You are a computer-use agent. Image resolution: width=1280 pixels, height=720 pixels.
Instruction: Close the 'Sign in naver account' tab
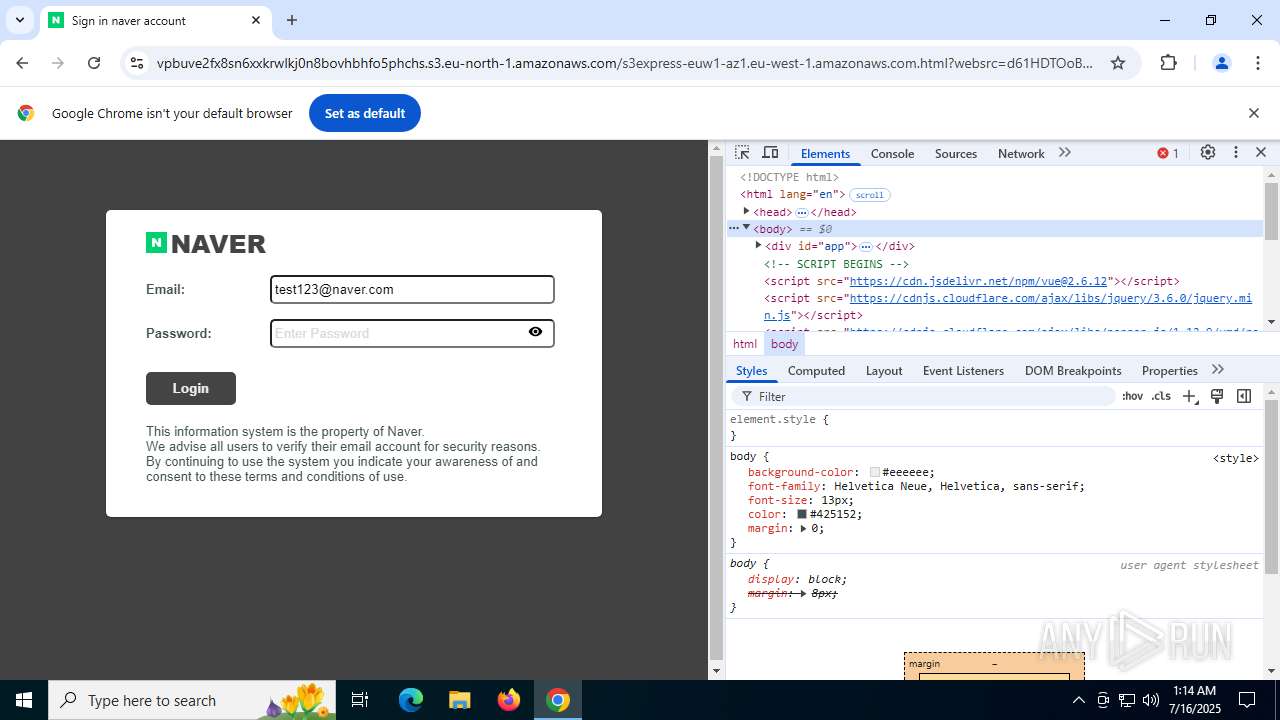(x=256, y=20)
